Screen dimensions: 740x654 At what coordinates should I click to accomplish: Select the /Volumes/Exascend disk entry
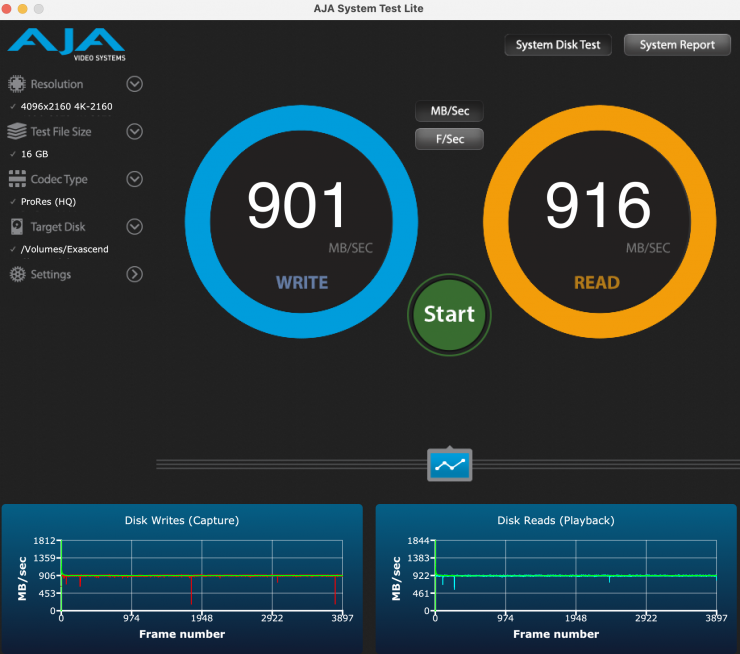[x=64, y=249]
